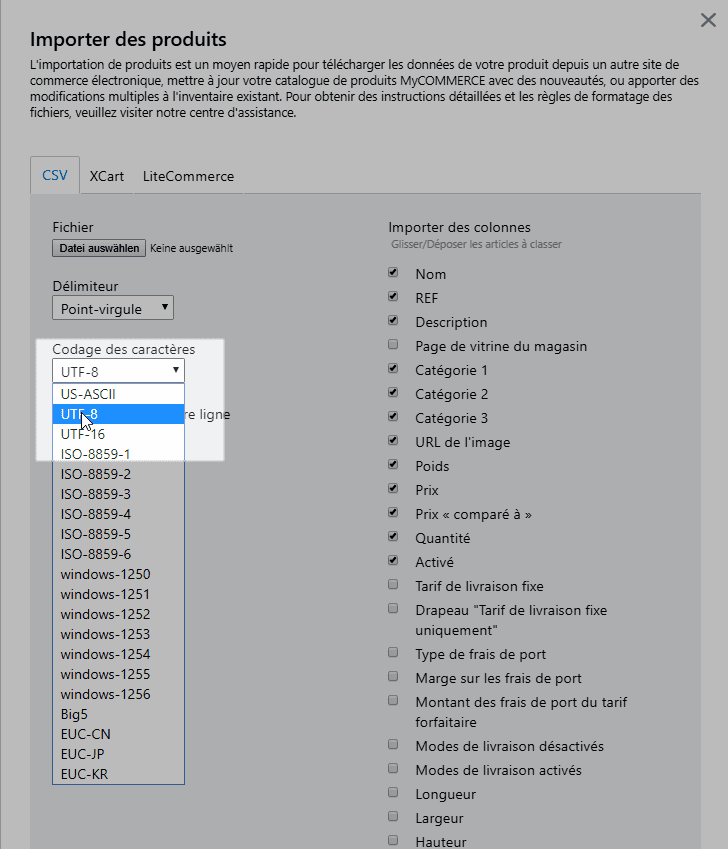Enable the Largeur column checkbox
The width and height of the screenshot is (728, 849).
click(393, 816)
